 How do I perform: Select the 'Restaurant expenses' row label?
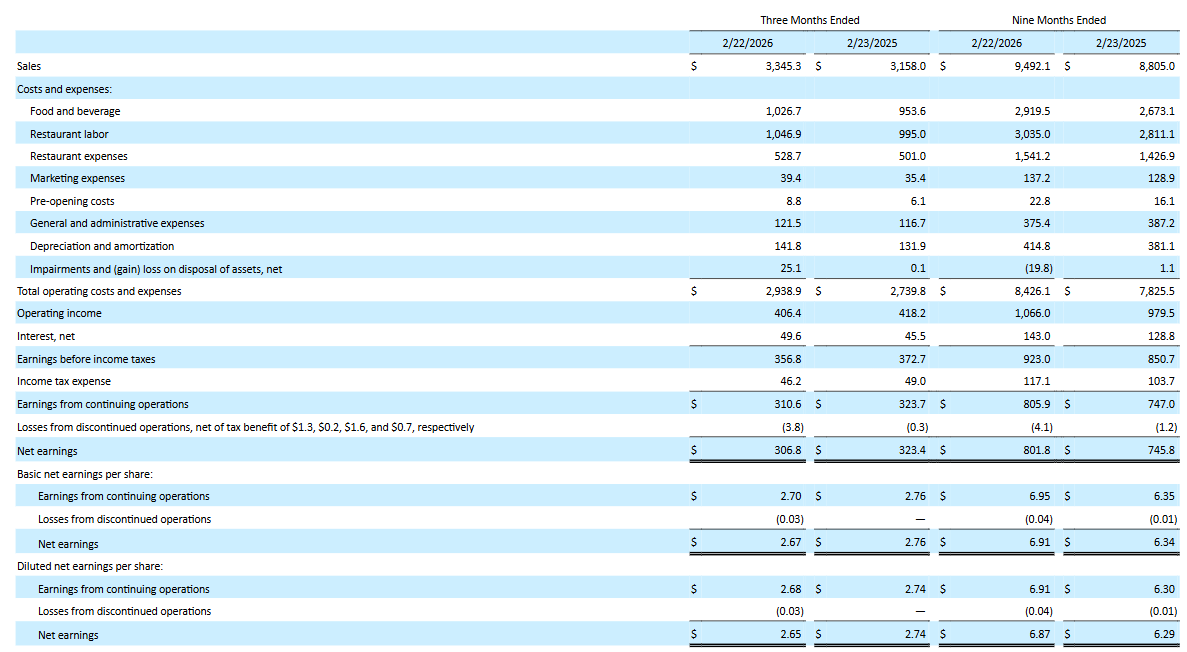point(79,156)
